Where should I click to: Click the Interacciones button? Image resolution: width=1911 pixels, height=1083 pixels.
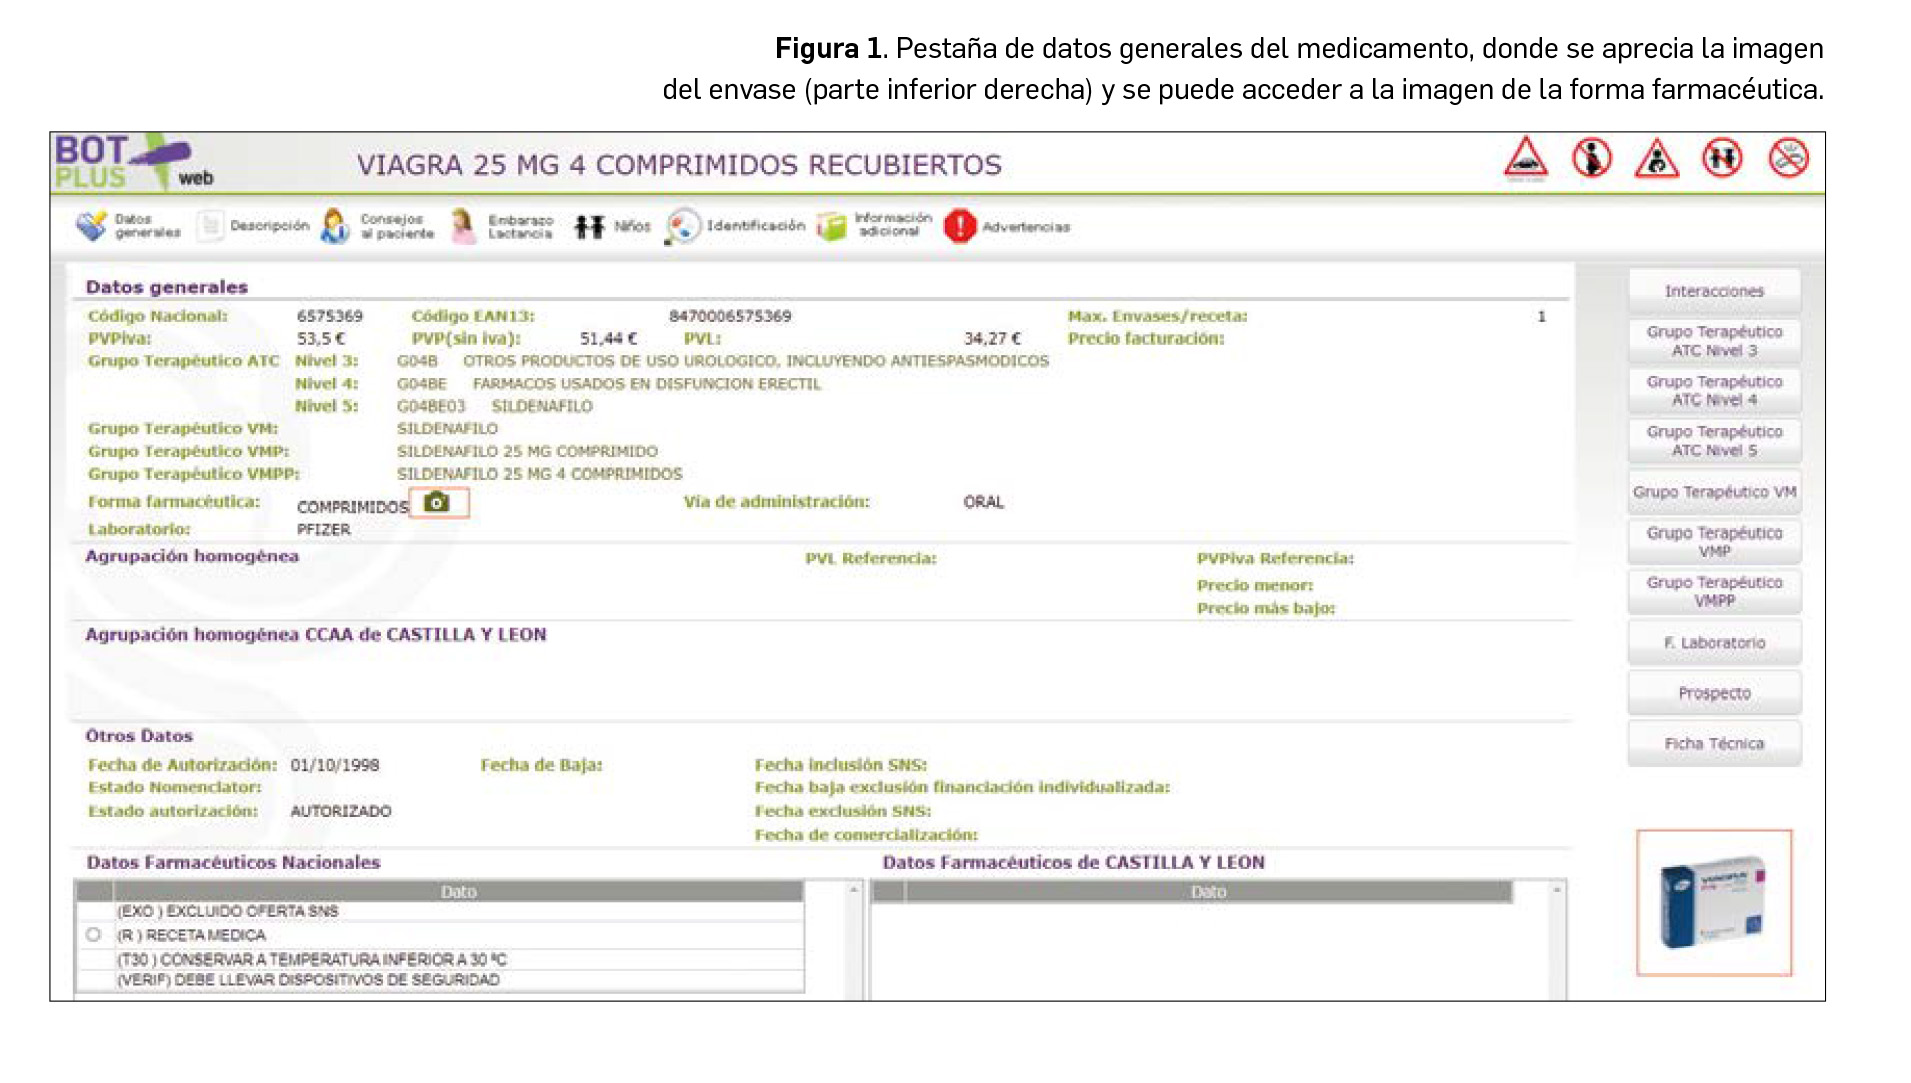(1713, 291)
